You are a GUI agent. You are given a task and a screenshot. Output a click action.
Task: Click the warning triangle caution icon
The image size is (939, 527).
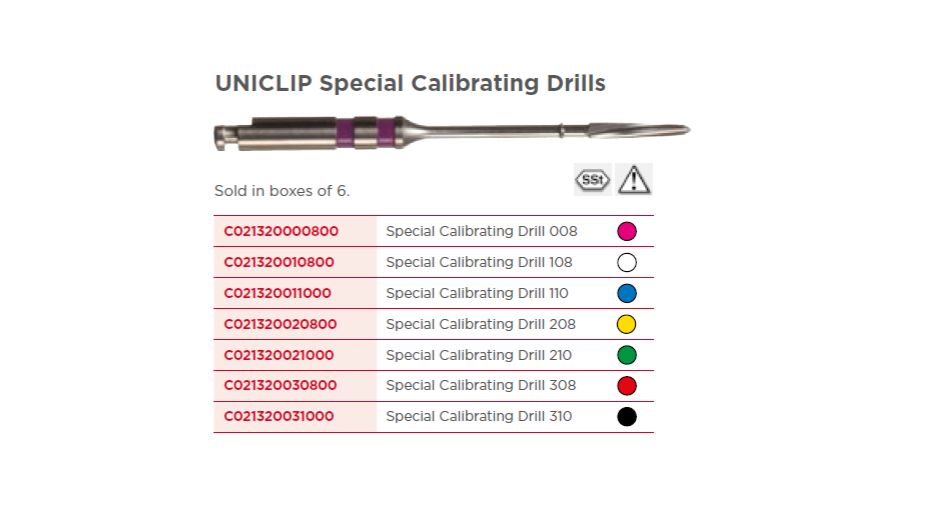[634, 180]
